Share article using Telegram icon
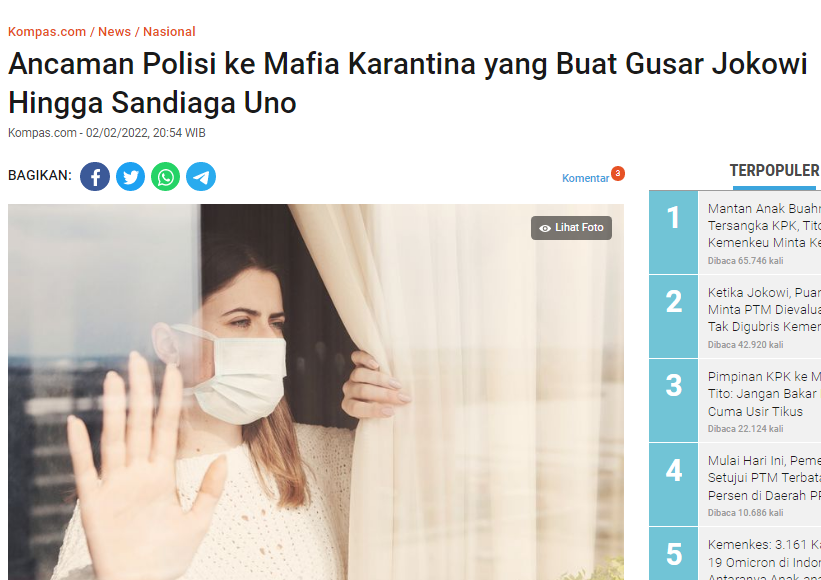821x580 pixels. click(201, 176)
